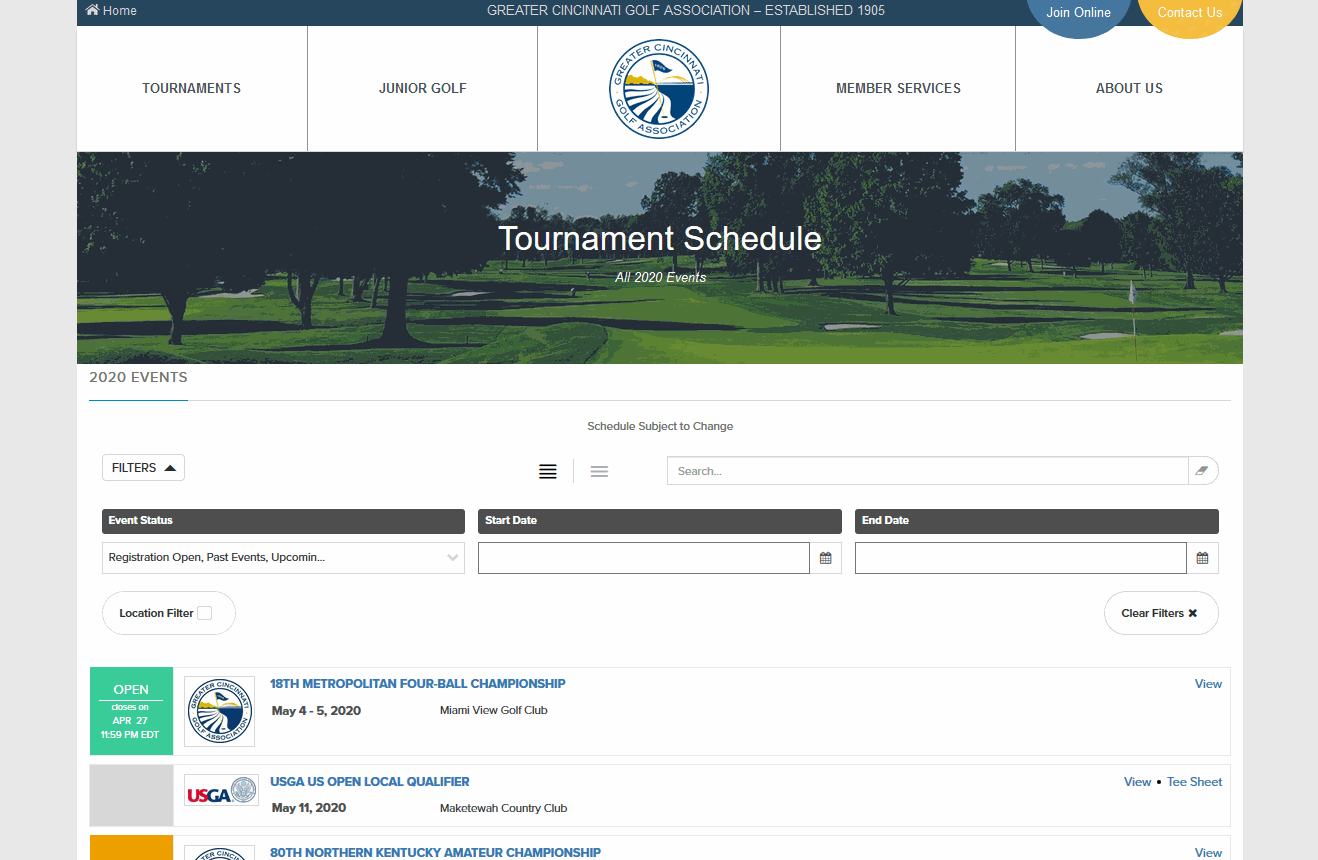This screenshot has width=1318, height=860.
Task: Open the Contact Us button
Action: click(1190, 13)
